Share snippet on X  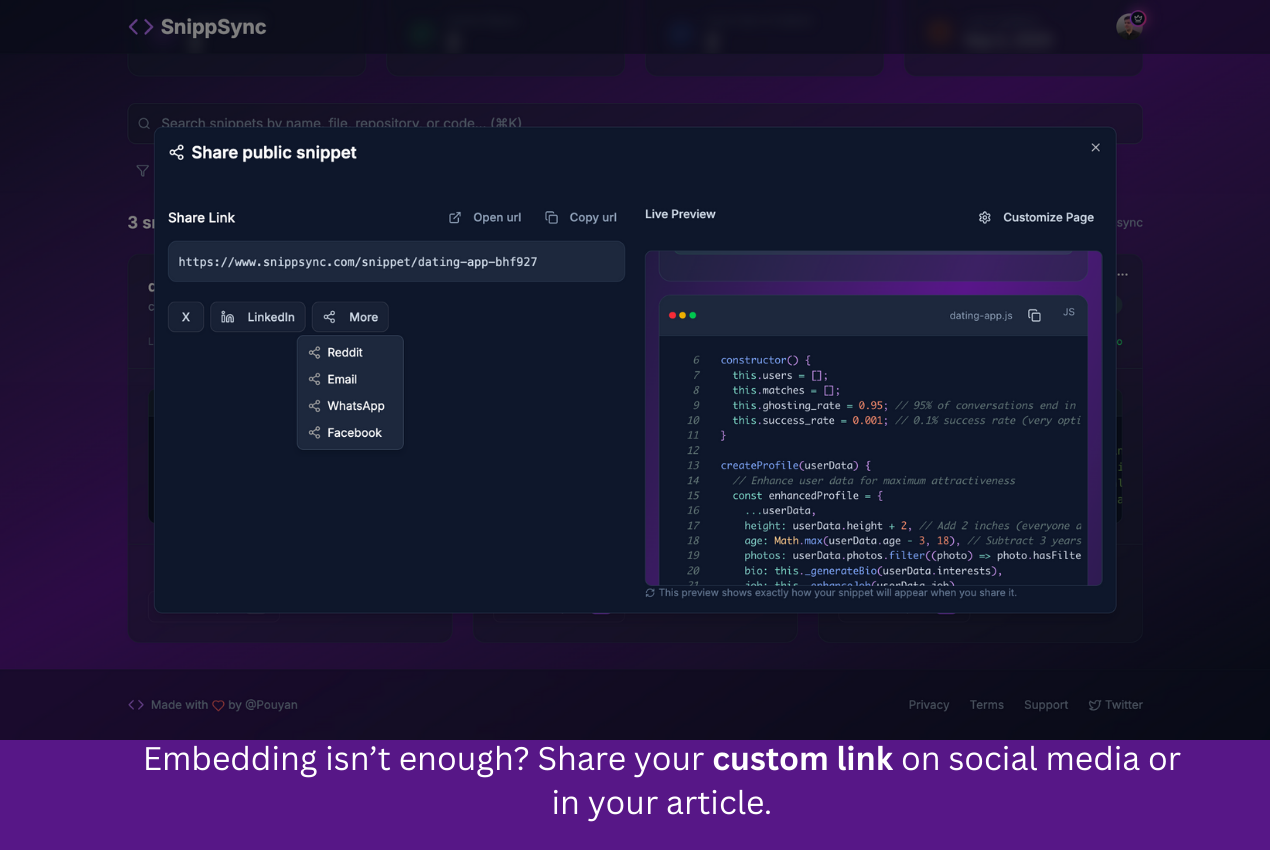point(186,317)
